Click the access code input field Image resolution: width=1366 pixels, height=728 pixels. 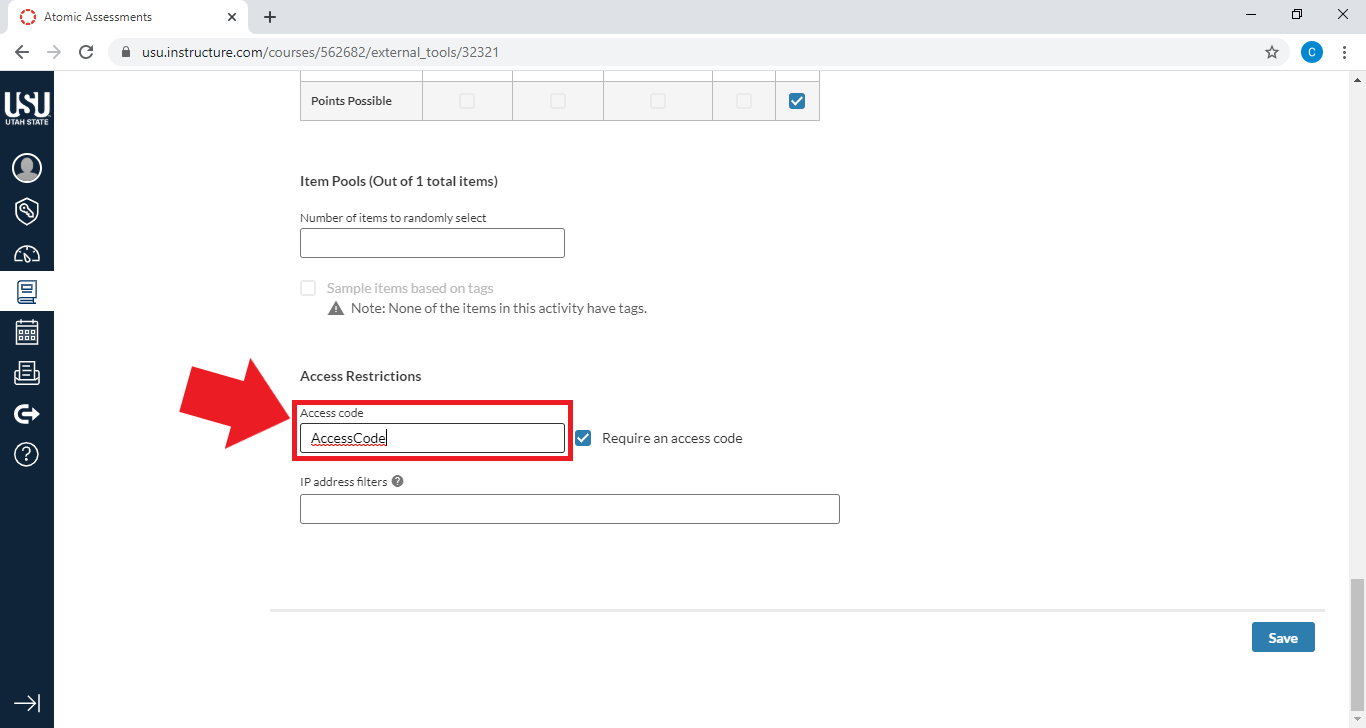(432, 437)
